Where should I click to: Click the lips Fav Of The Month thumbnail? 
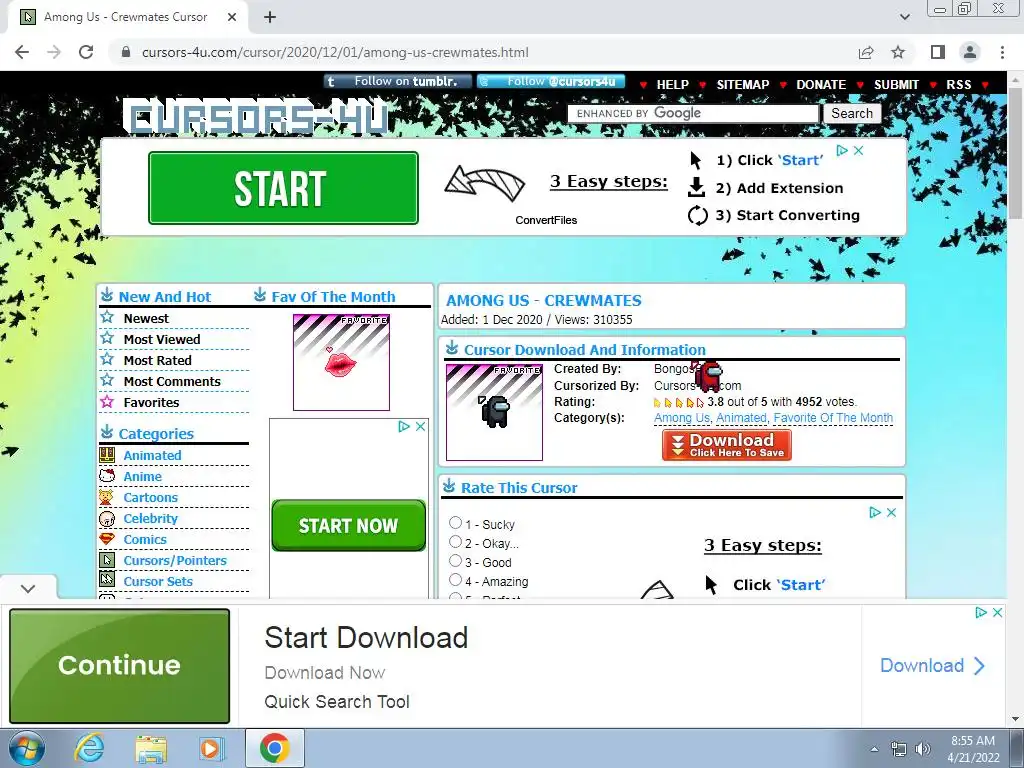pyautogui.click(x=341, y=362)
